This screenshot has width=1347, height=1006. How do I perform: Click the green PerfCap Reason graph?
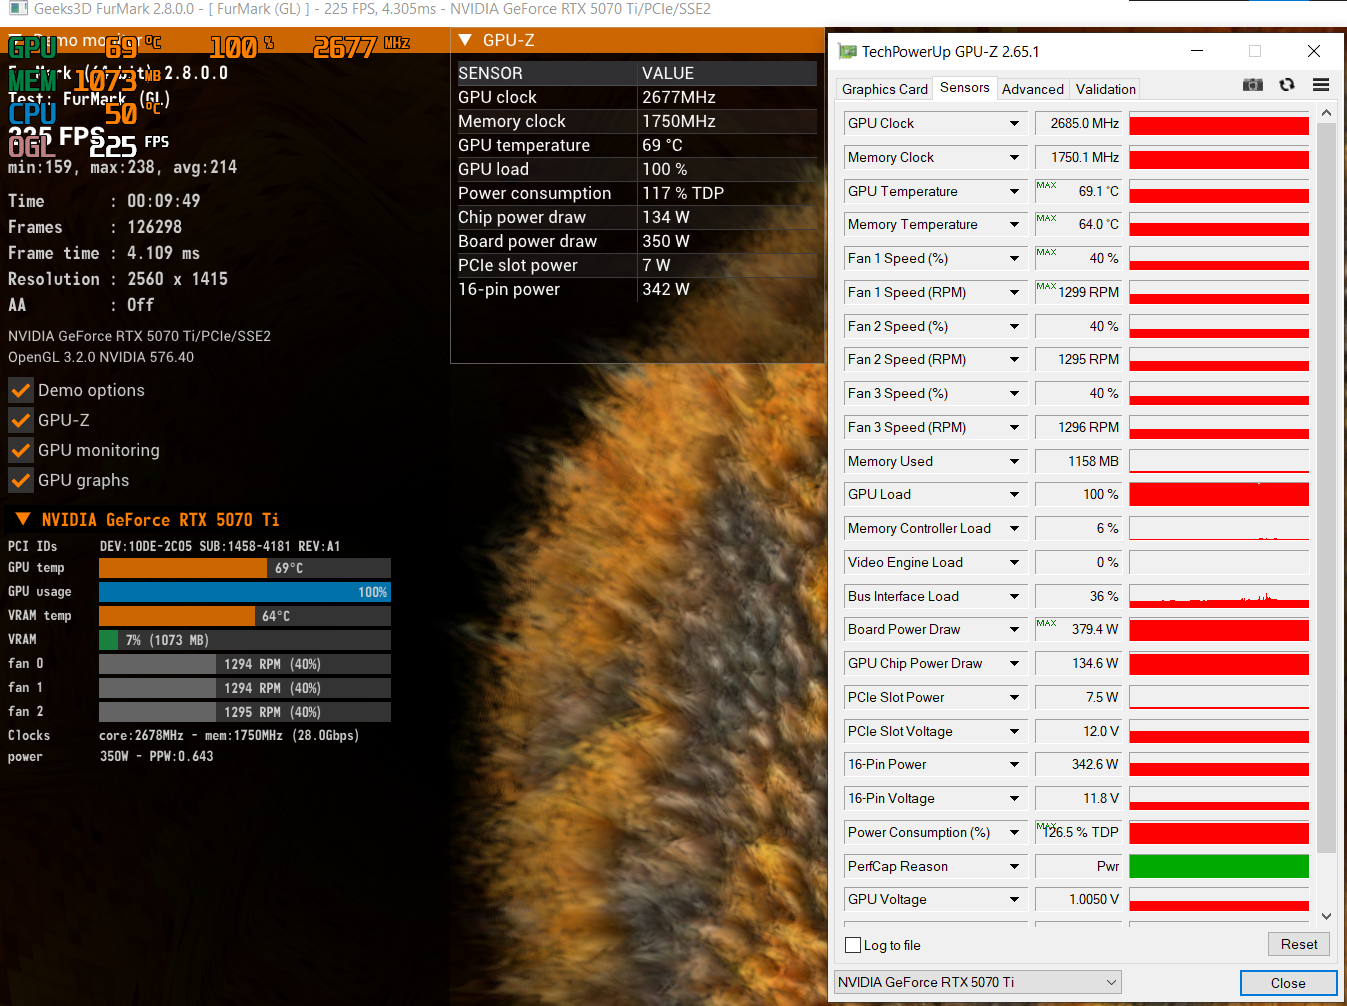(1219, 866)
